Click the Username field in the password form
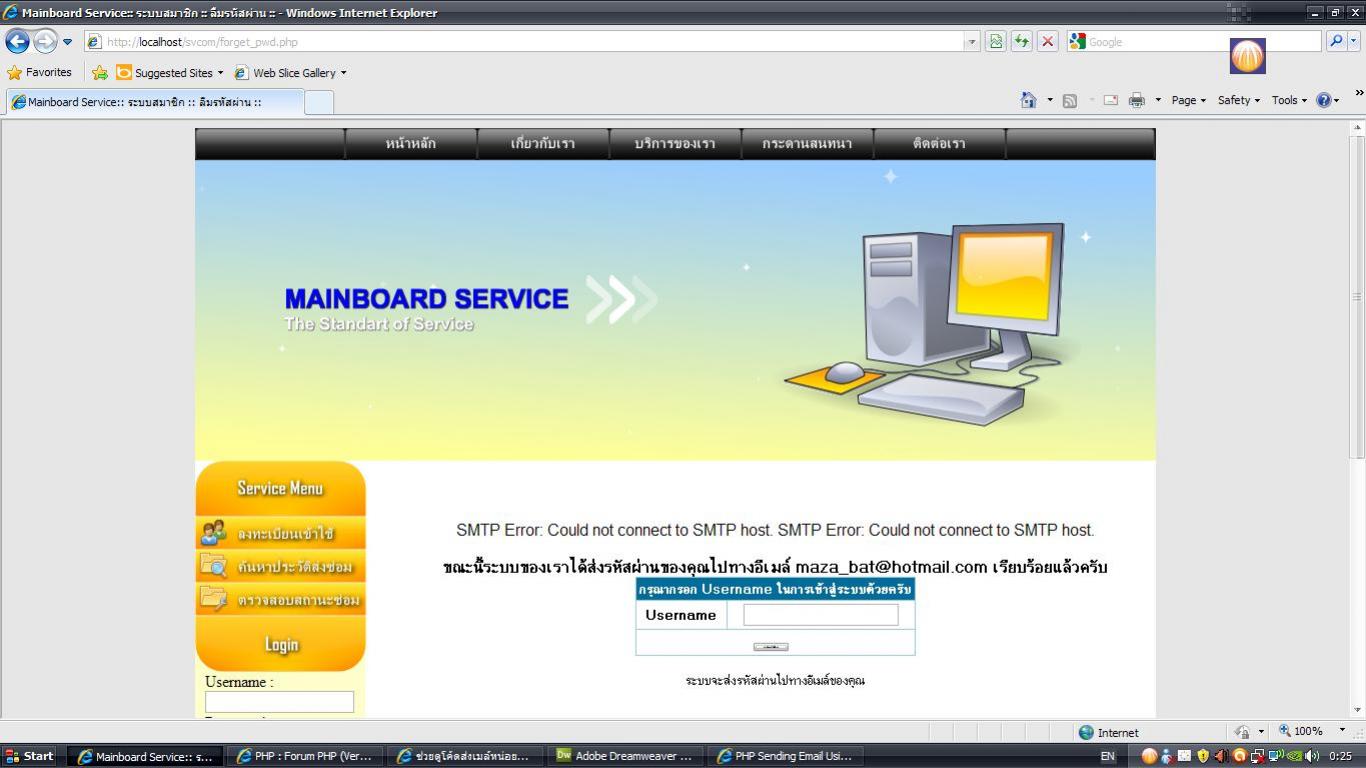The height and width of the screenshot is (768, 1366). tap(821, 615)
